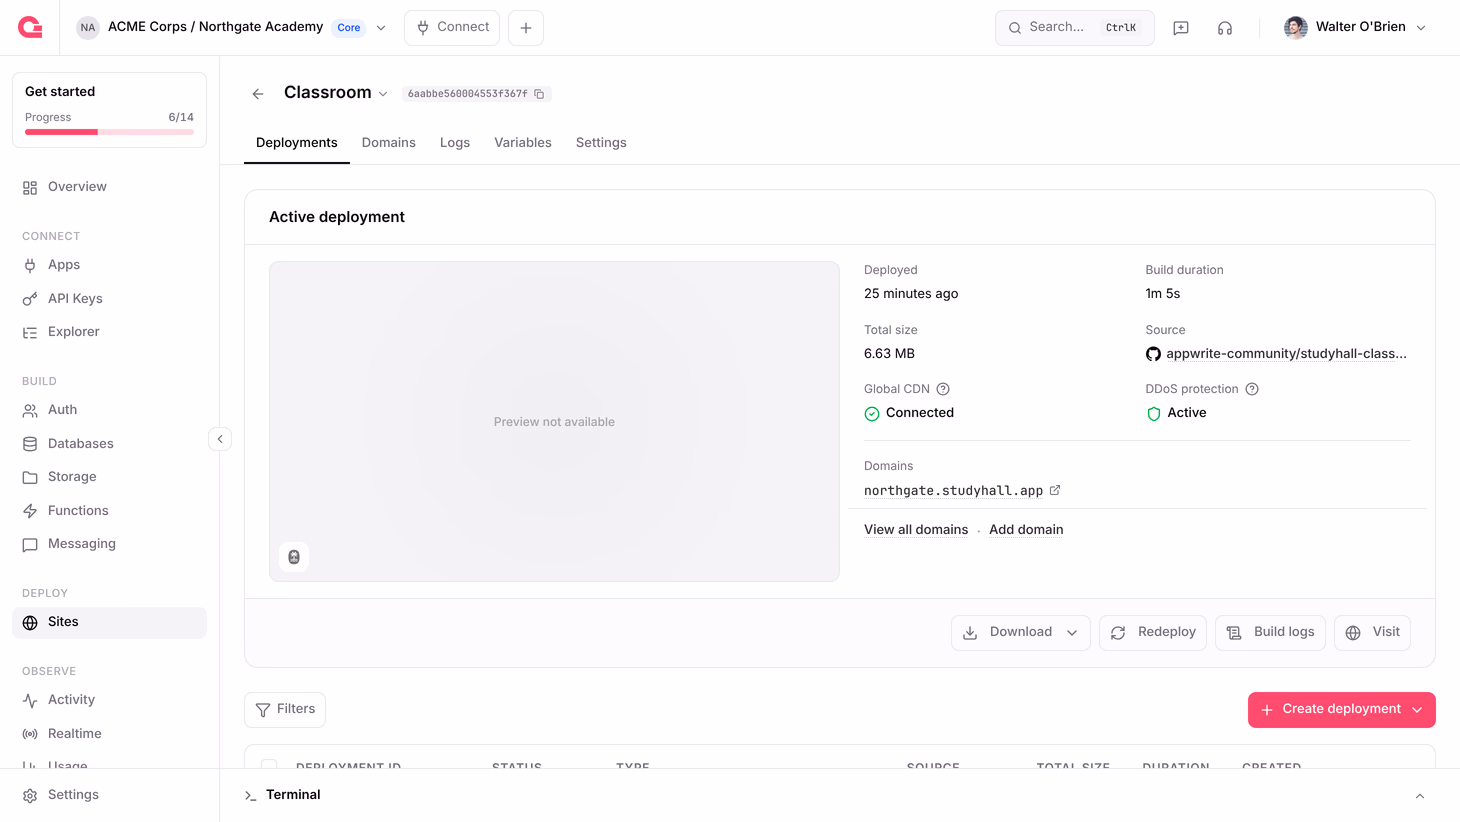Open northgate.studyhall.app external link icon
The image size is (1460, 822).
click(x=1055, y=490)
